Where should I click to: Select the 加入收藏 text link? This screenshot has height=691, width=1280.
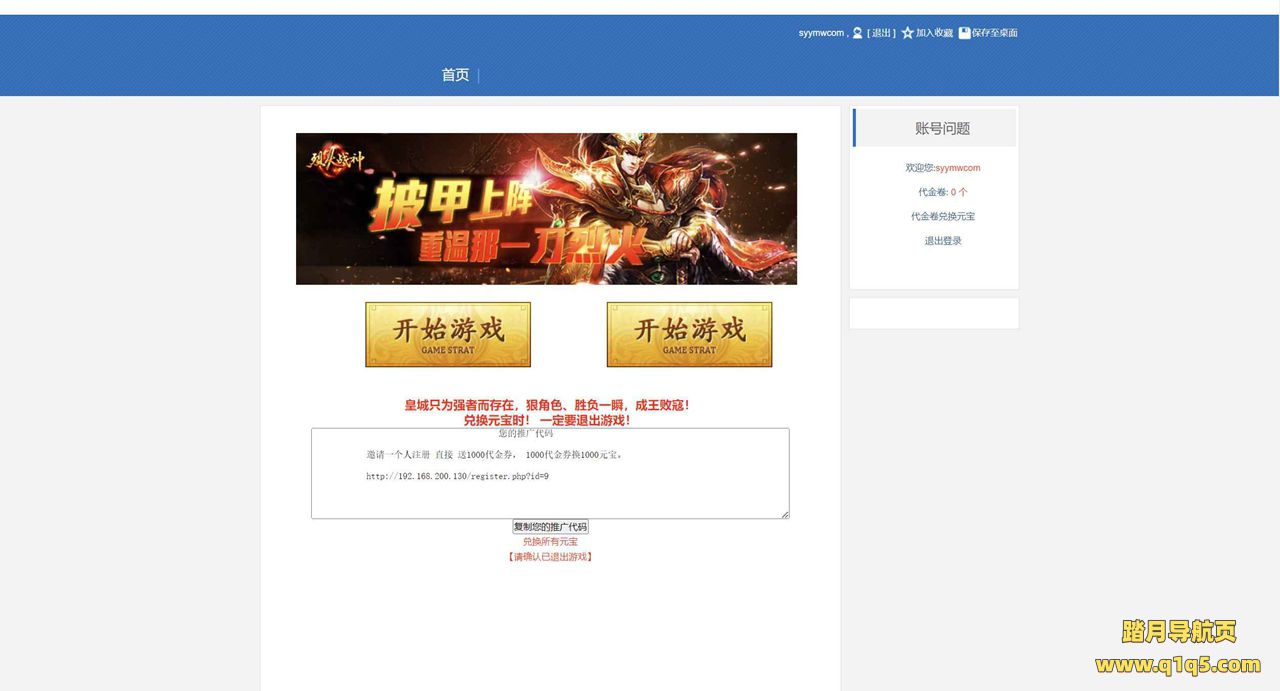click(934, 33)
